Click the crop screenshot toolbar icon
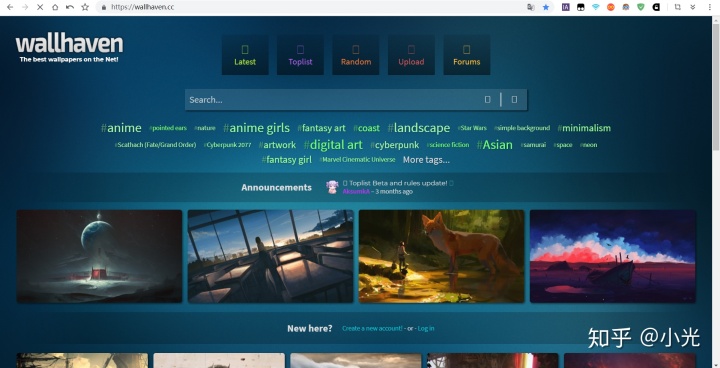This screenshot has width=720, height=368. pos(677,7)
